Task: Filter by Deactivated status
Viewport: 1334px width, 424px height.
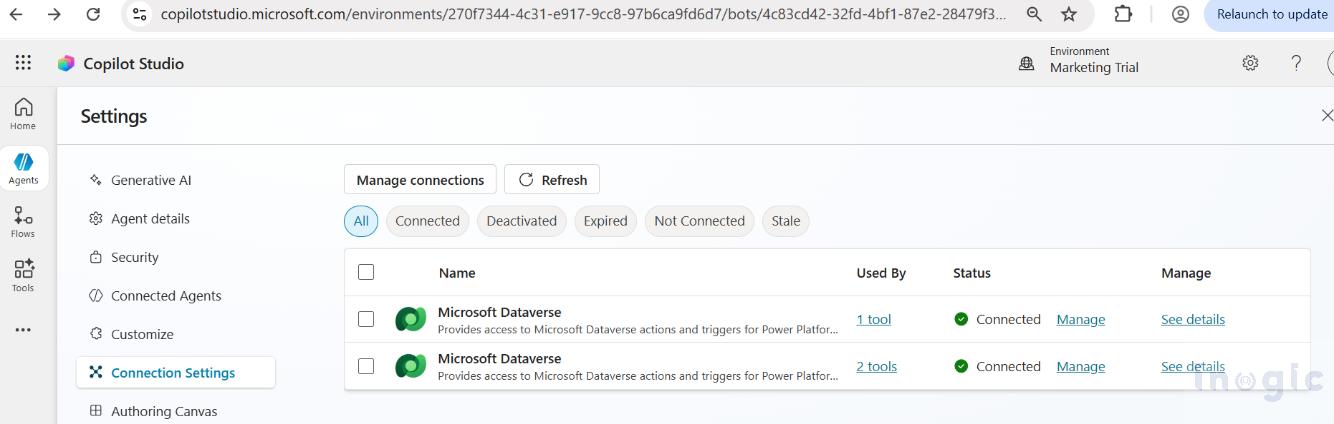Action: pyautogui.click(x=521, y=221)
